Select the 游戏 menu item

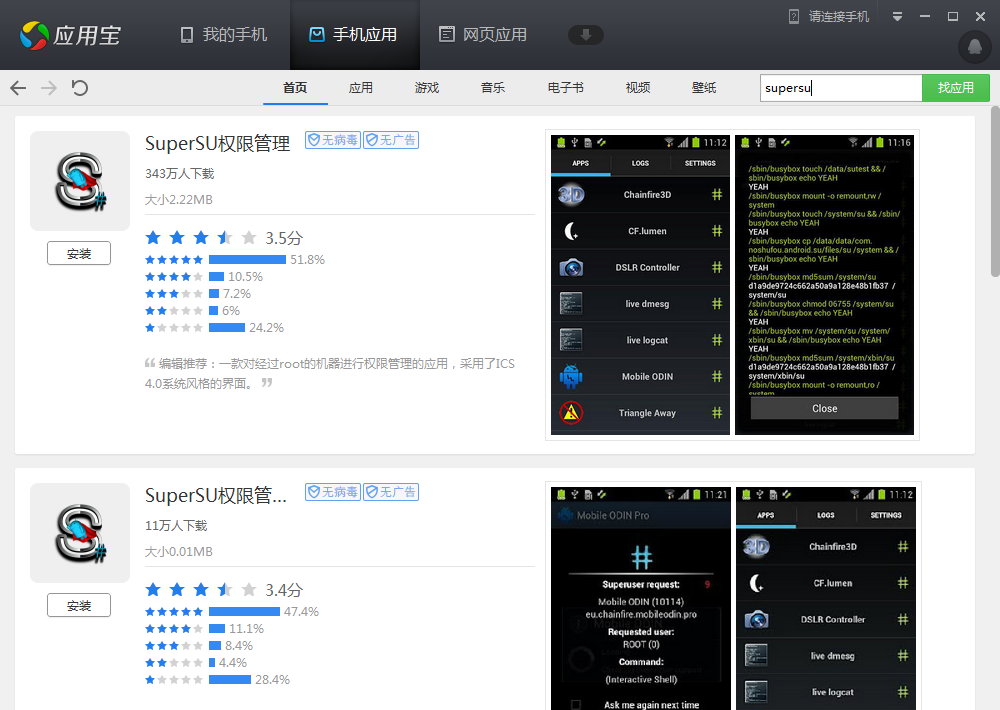[x=427, y=87]
